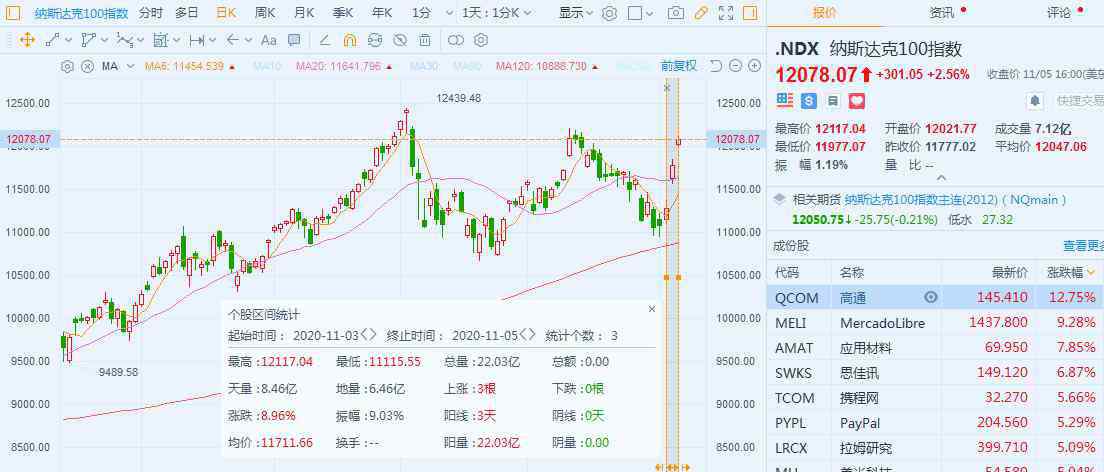Open chart settings gear in top bar
The image size is (1104, 472).
(610, 13)
